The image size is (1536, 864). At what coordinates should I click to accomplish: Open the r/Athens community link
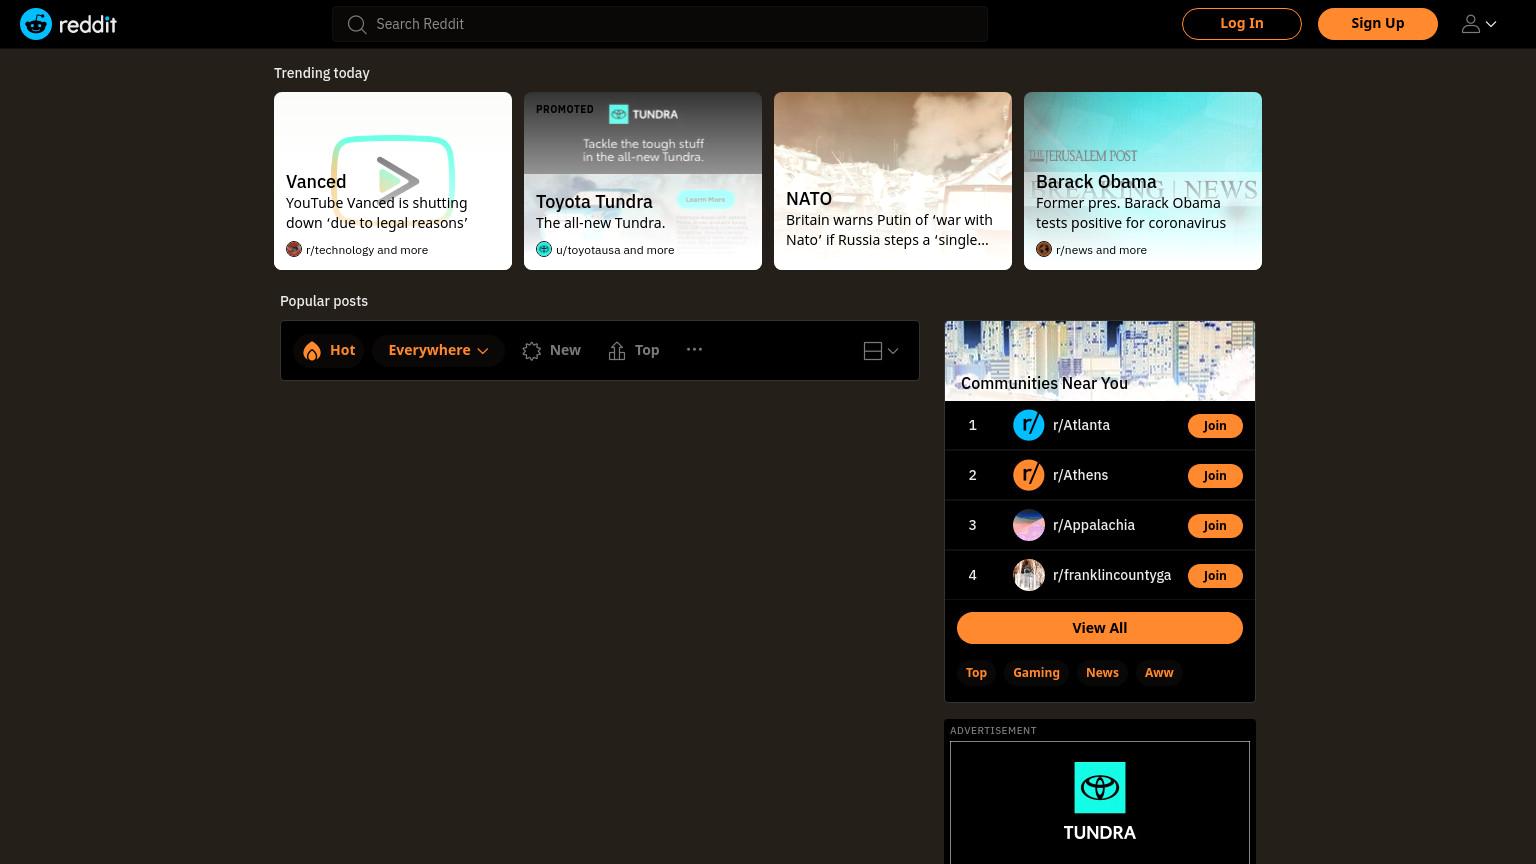point(1080,475)
